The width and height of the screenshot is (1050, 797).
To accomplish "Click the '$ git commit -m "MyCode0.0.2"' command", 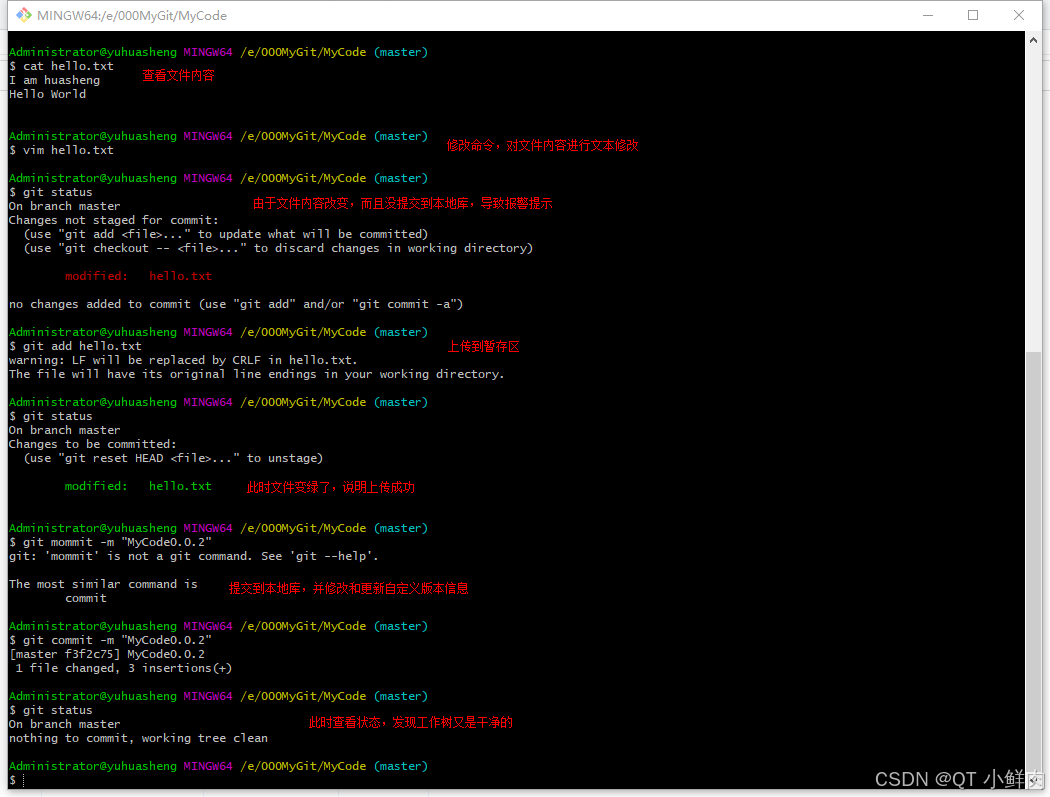I will (x=110, y=640).
